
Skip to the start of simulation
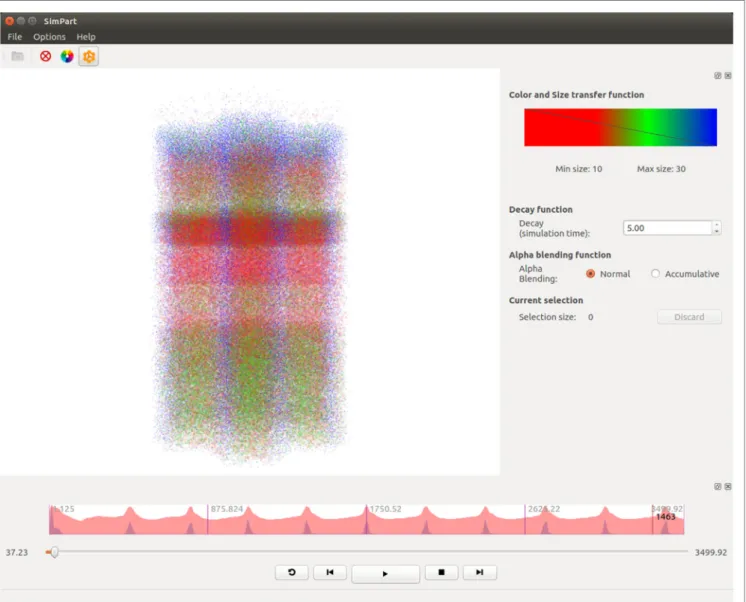click(330, 572)
